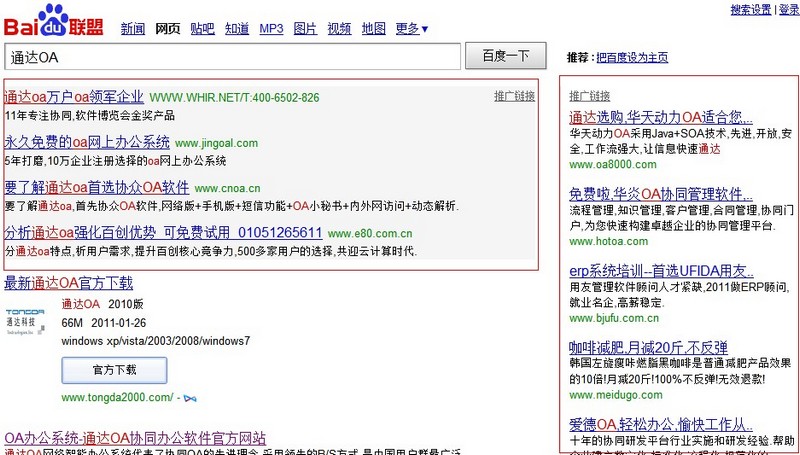This screenshot has height=455, width=800.
Task: Open the 新闻 news tab
Action: pyautogui.click(x=133, y=29)
